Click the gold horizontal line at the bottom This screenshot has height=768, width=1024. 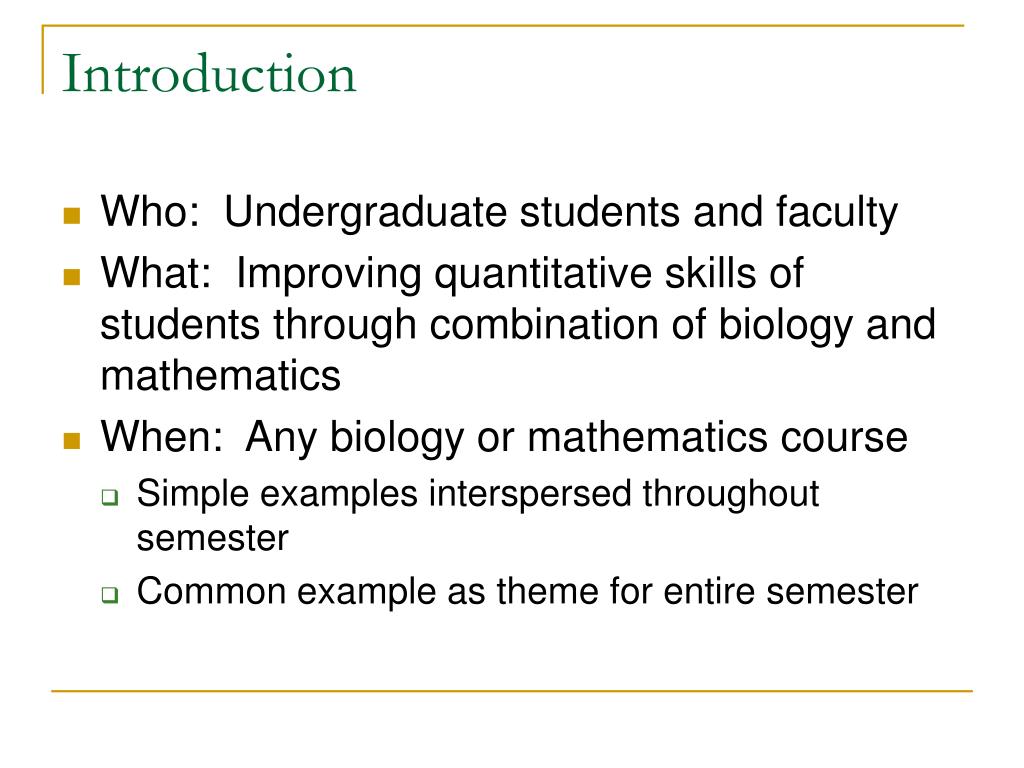pos(512,690)
